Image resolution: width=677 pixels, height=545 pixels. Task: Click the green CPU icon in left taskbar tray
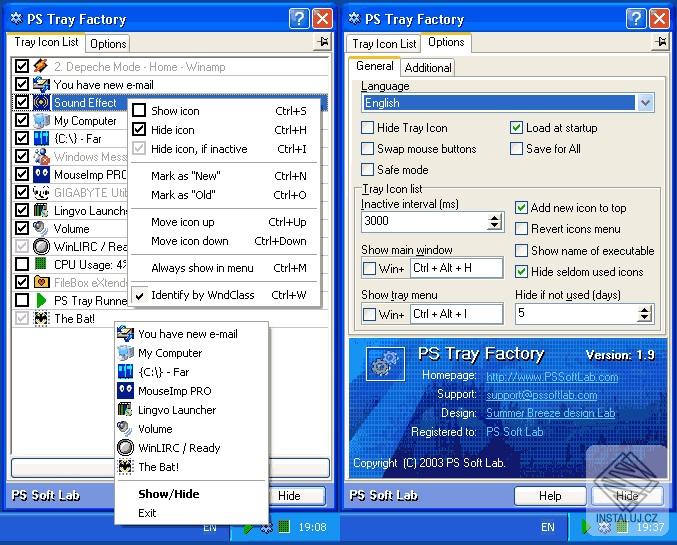(284, 527)
